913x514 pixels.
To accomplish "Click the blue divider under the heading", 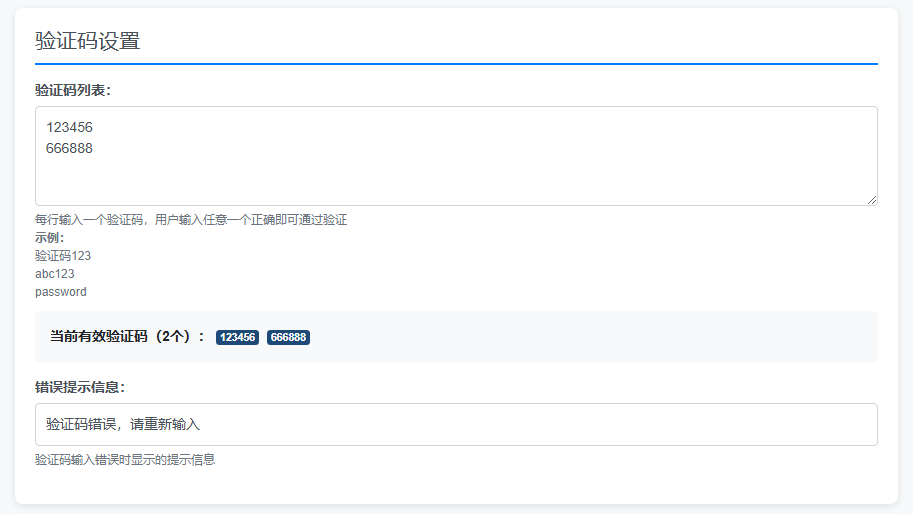I will (x=456, y=63).
